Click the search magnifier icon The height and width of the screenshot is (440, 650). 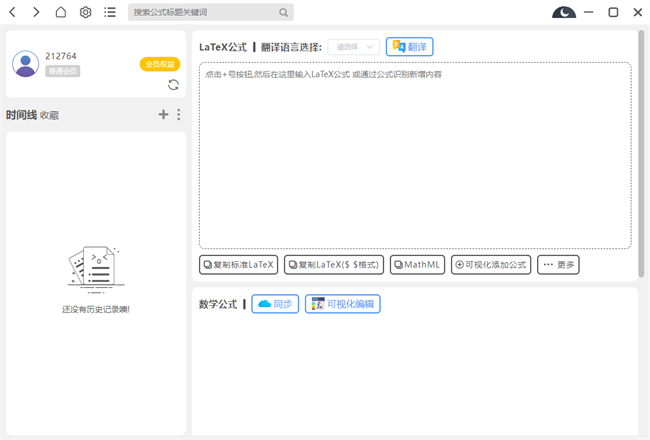click(x=284, y=13)
